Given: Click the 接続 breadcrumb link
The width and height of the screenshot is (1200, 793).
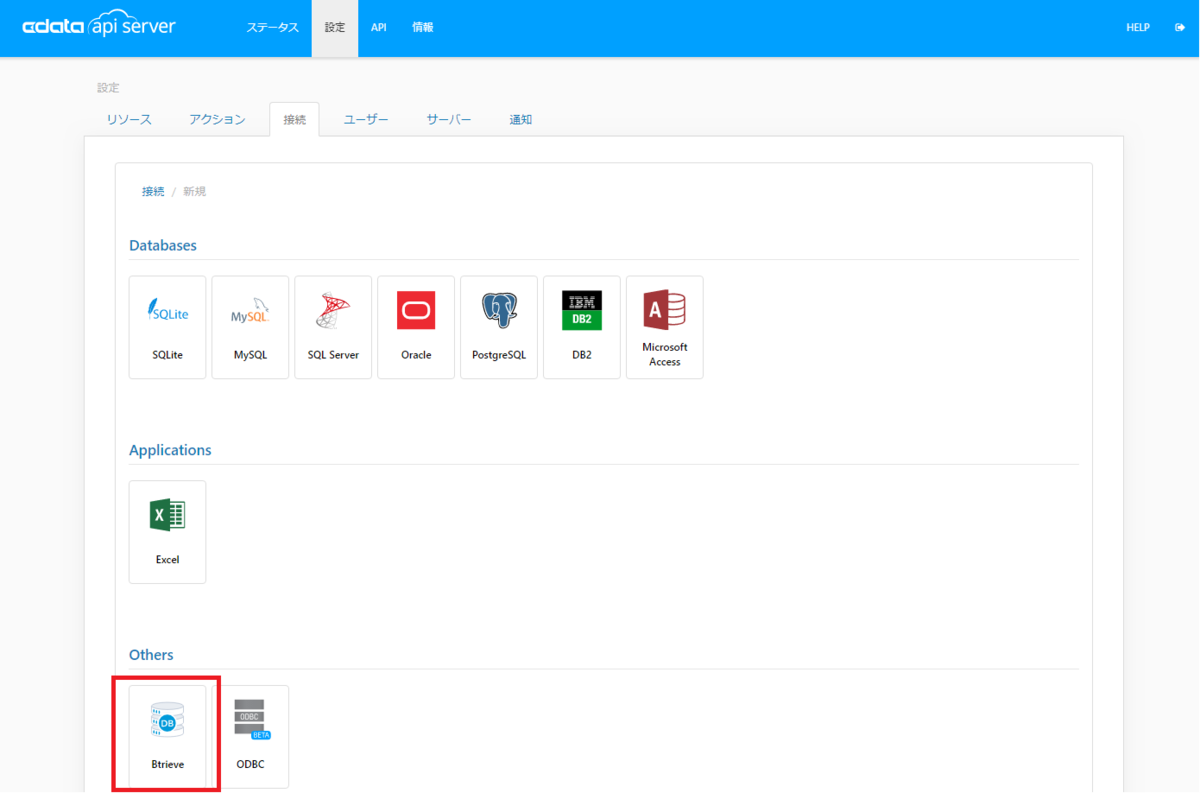Looking at the screenshot, I should [153, 191].
